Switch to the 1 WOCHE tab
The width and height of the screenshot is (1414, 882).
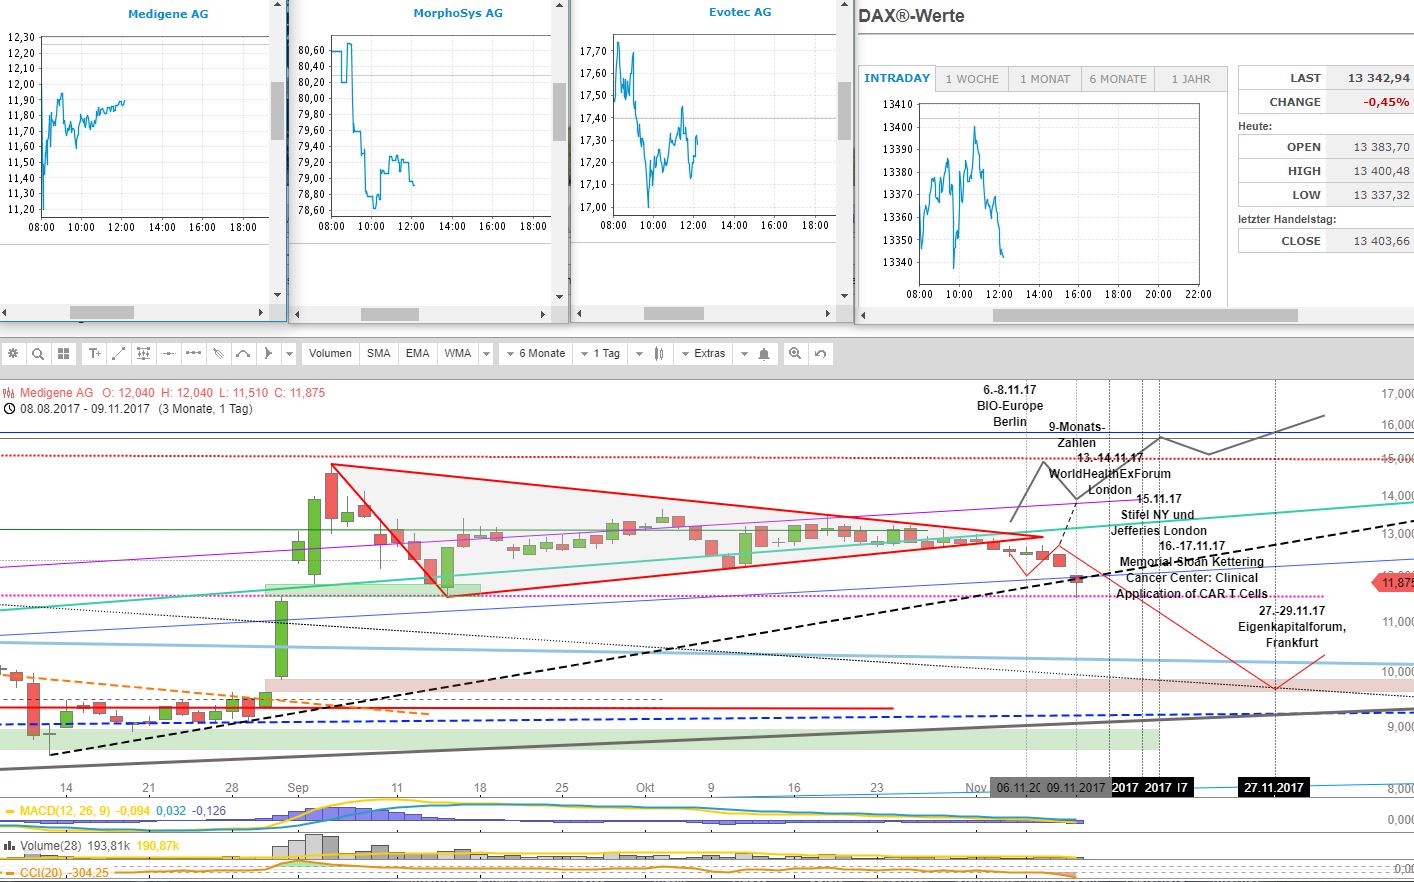coord(971,78)
